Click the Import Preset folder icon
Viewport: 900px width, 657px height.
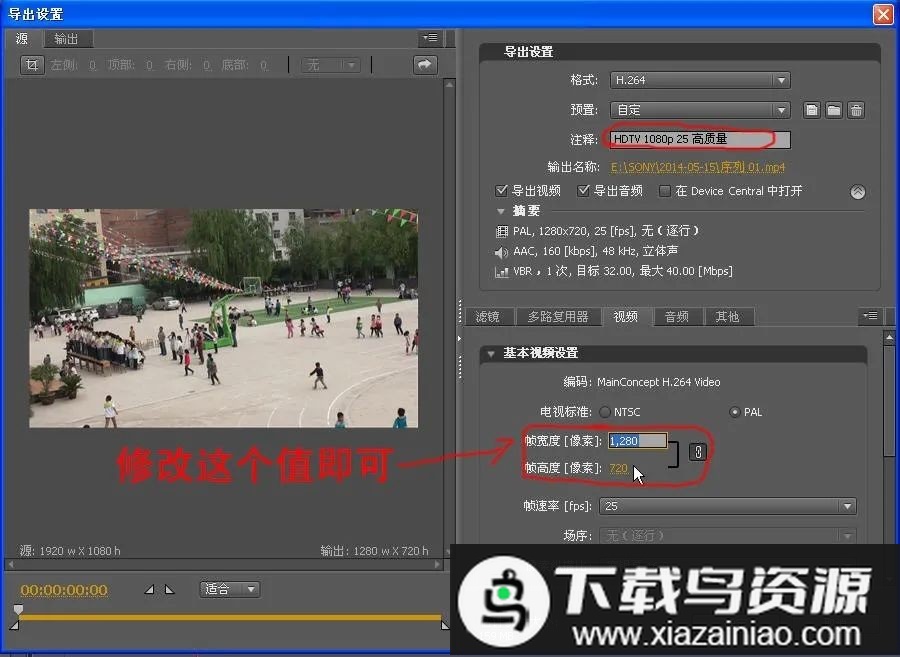[834, 110]
